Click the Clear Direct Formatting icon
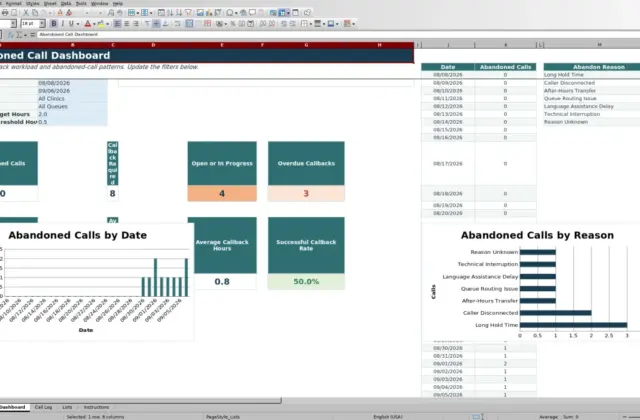The image size is (640, 420). coord(69,13)
